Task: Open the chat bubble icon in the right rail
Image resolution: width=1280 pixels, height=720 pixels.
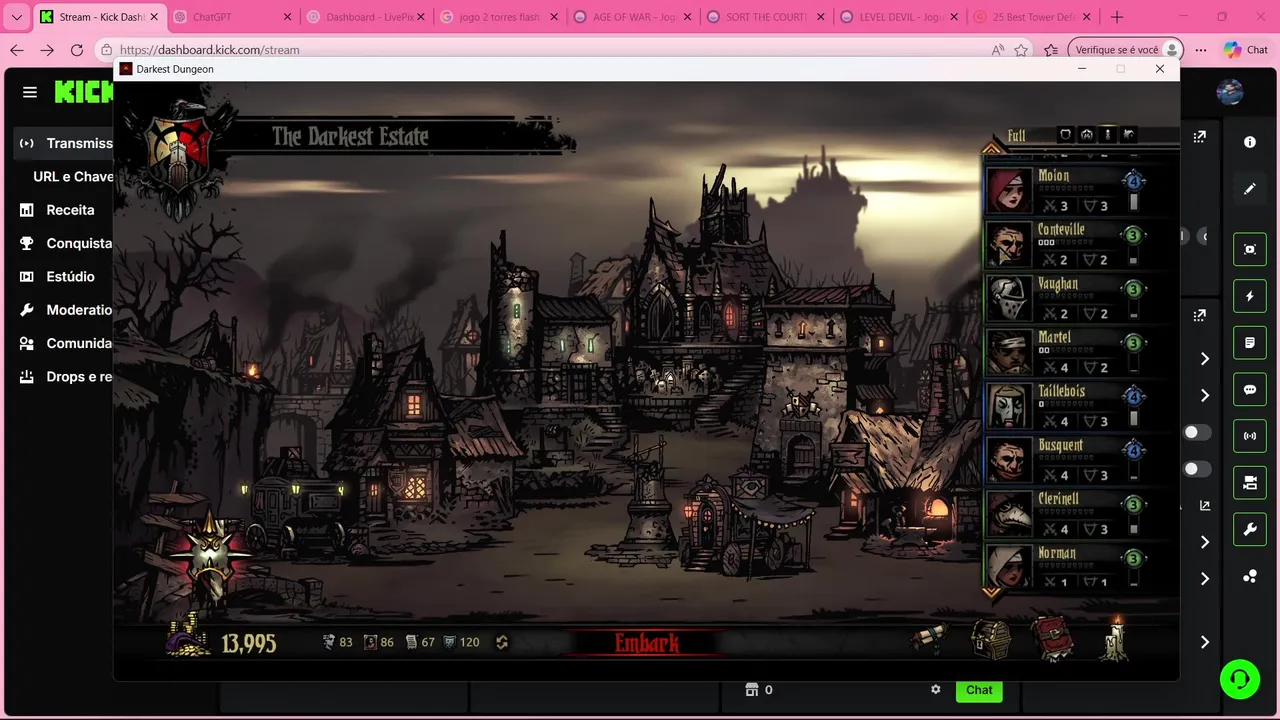Action: [x=1249, y=390]
